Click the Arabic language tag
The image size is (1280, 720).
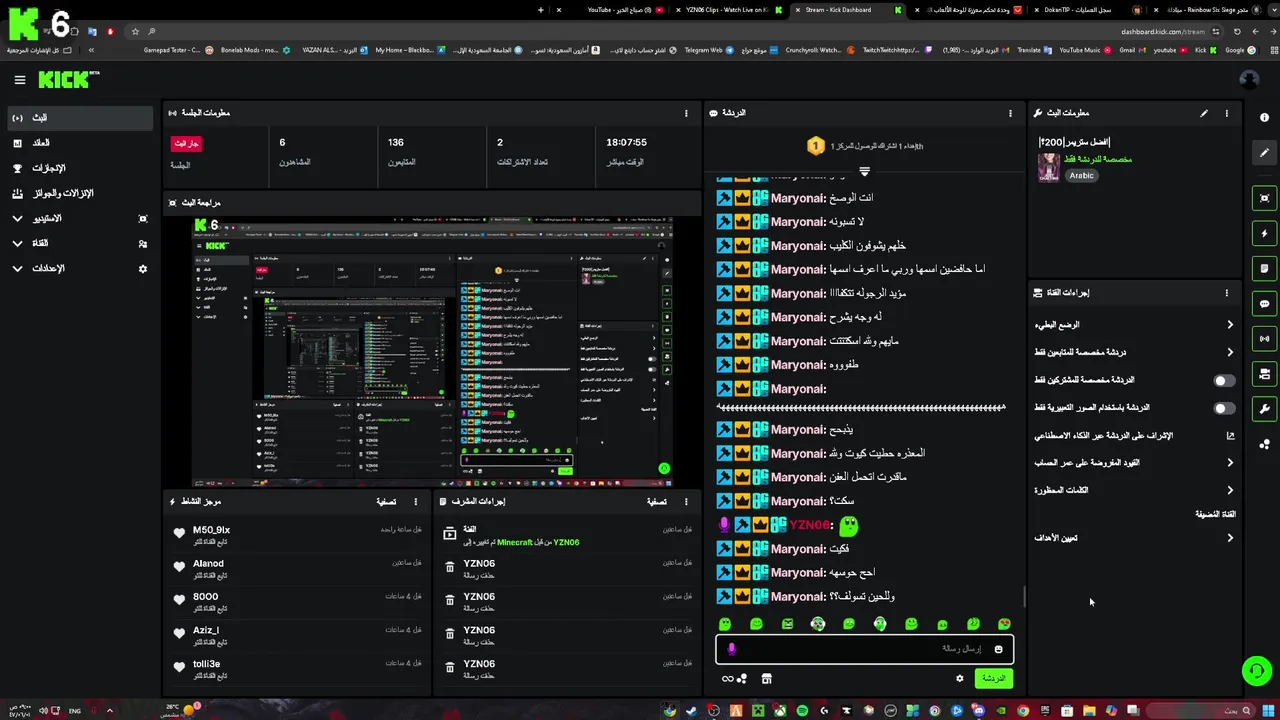point(1081,175)
